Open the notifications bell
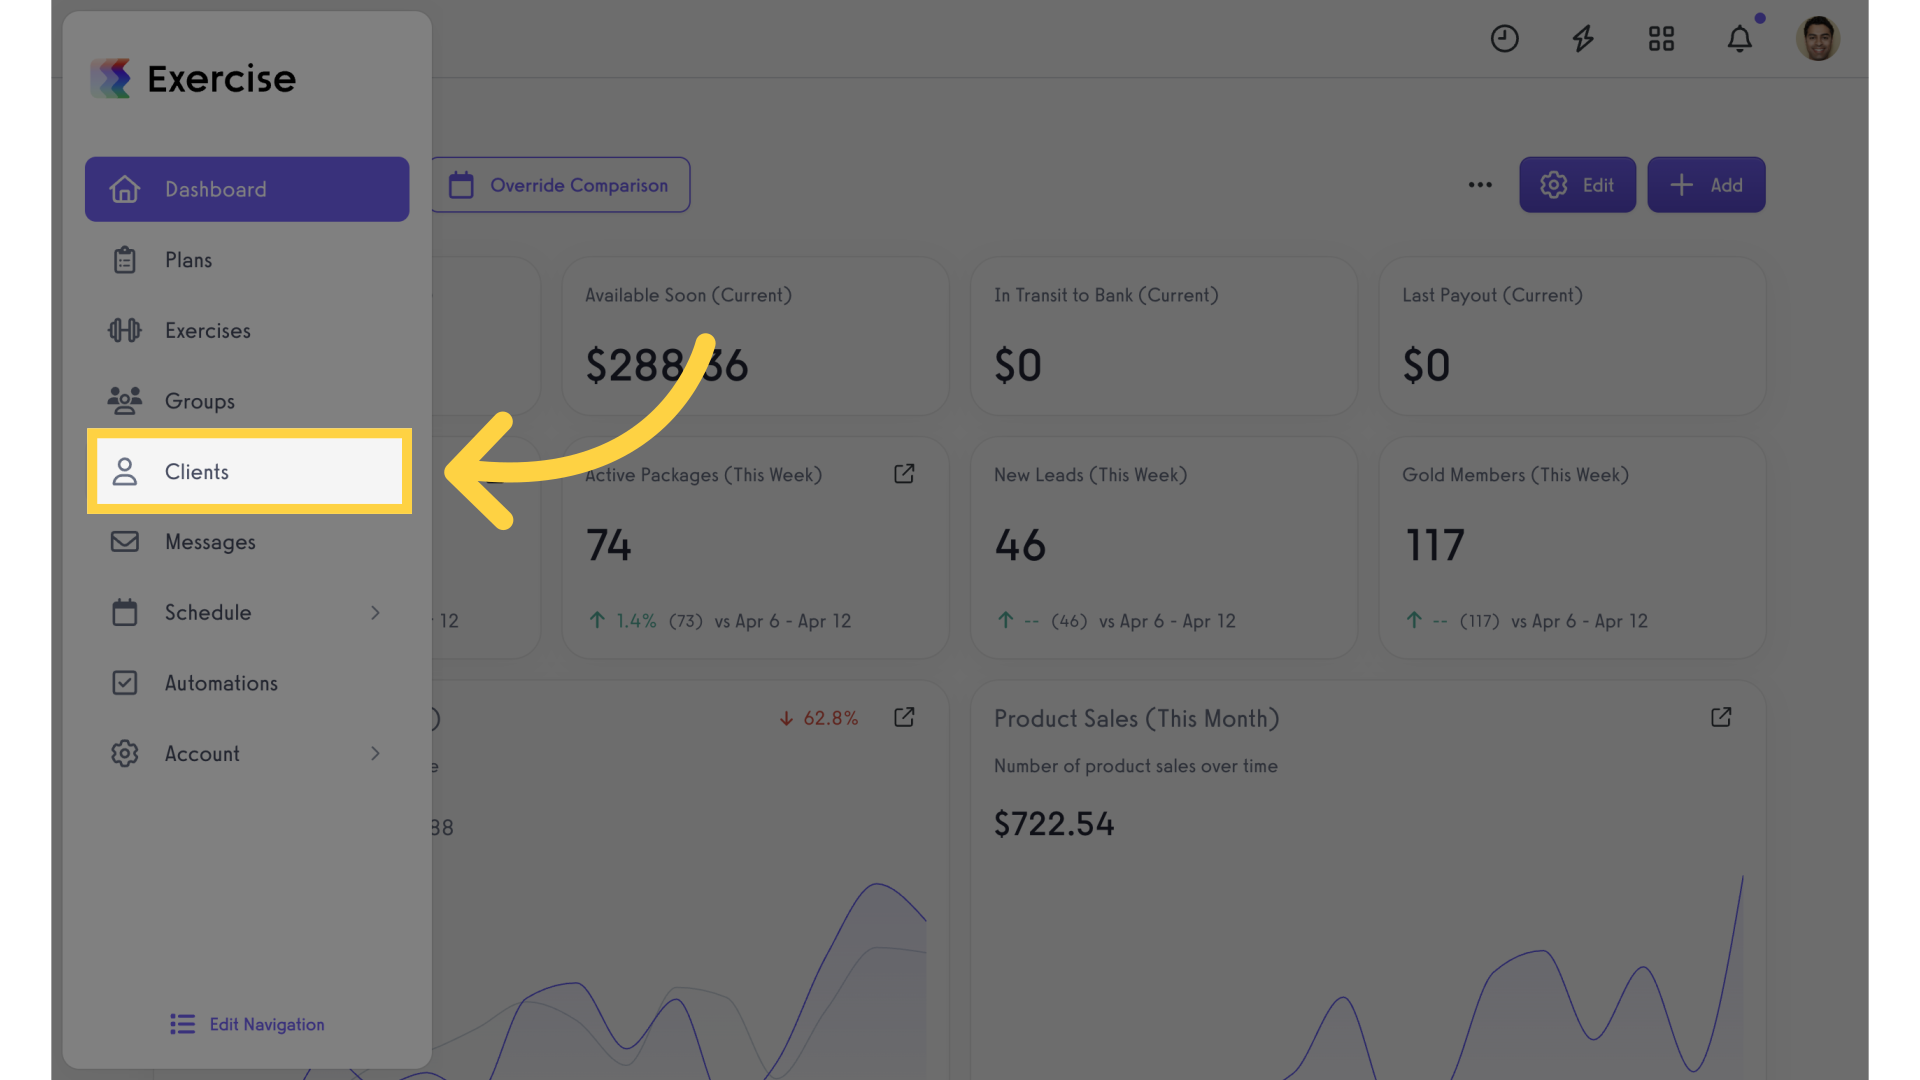Screen dimensions: 1920x1080 tap(1740, 39)
